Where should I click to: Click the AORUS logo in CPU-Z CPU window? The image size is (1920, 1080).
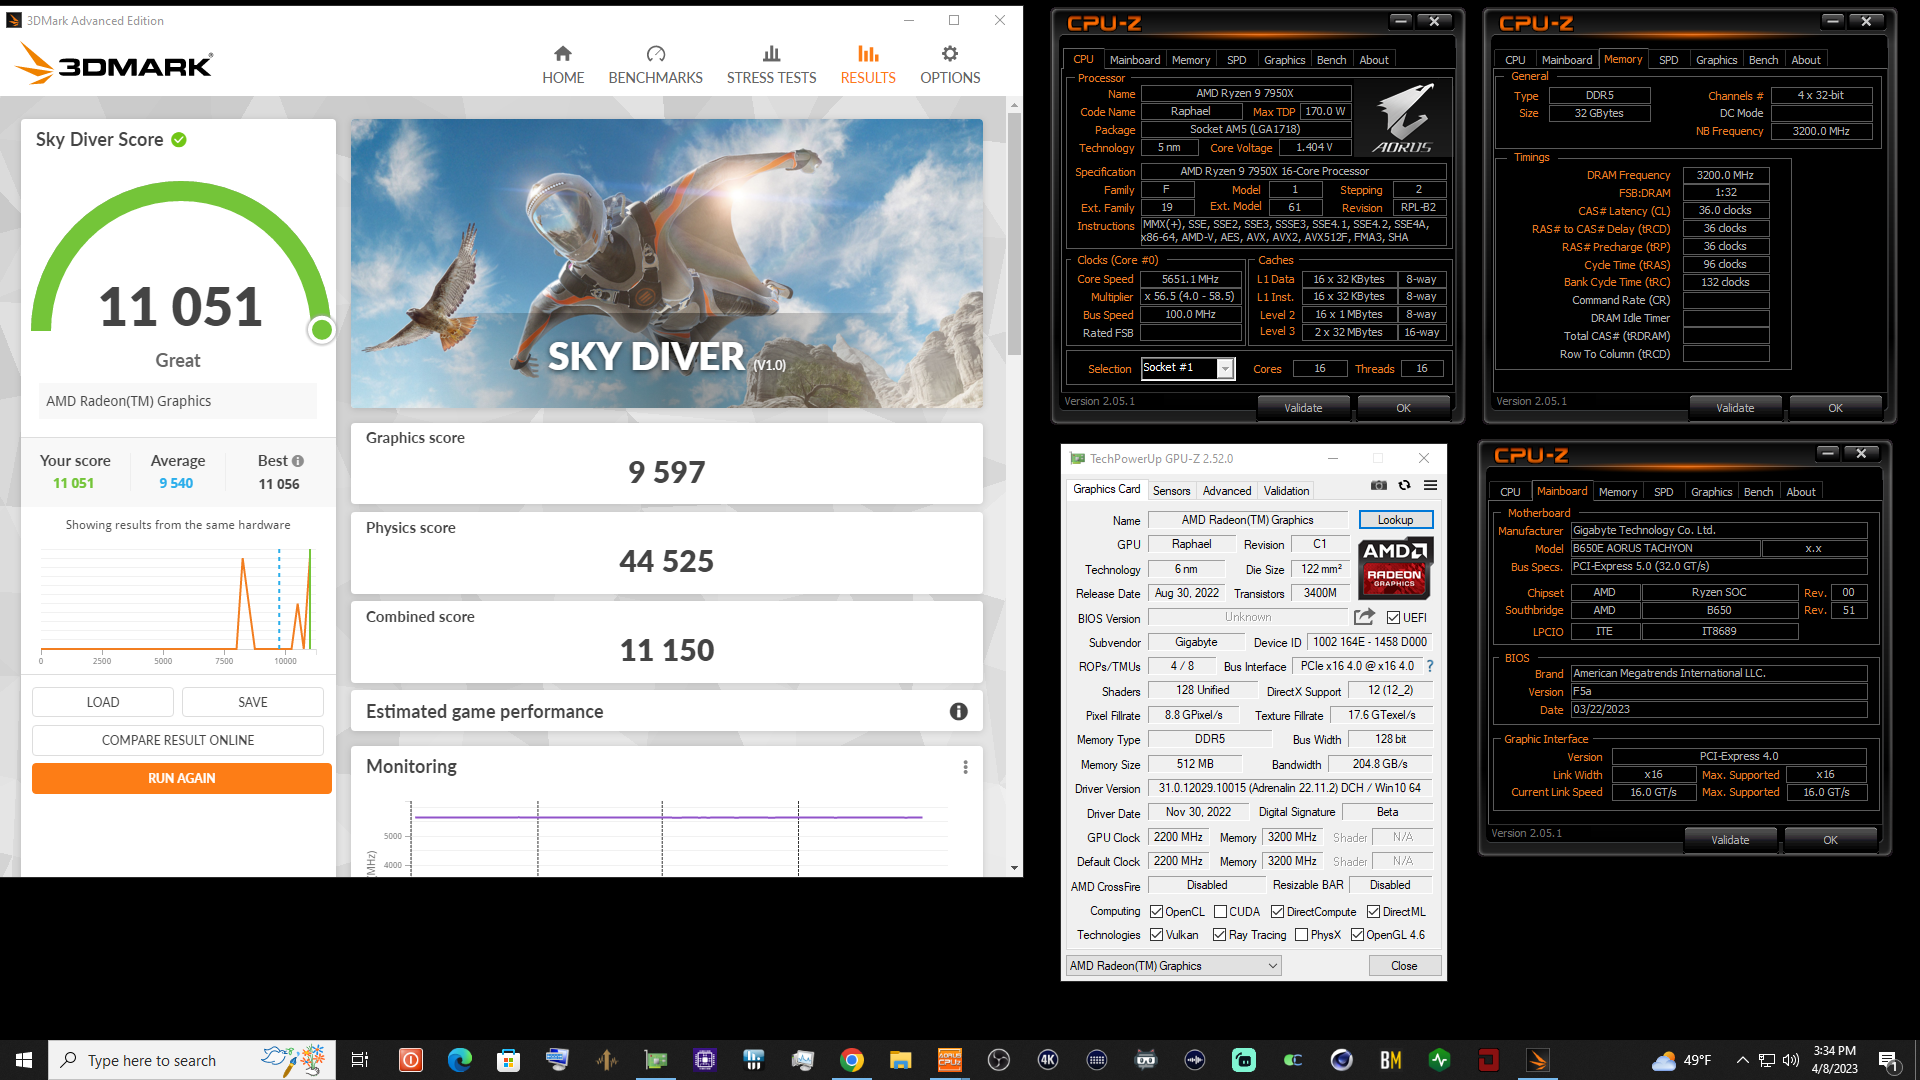click(x=1403, y=118)
